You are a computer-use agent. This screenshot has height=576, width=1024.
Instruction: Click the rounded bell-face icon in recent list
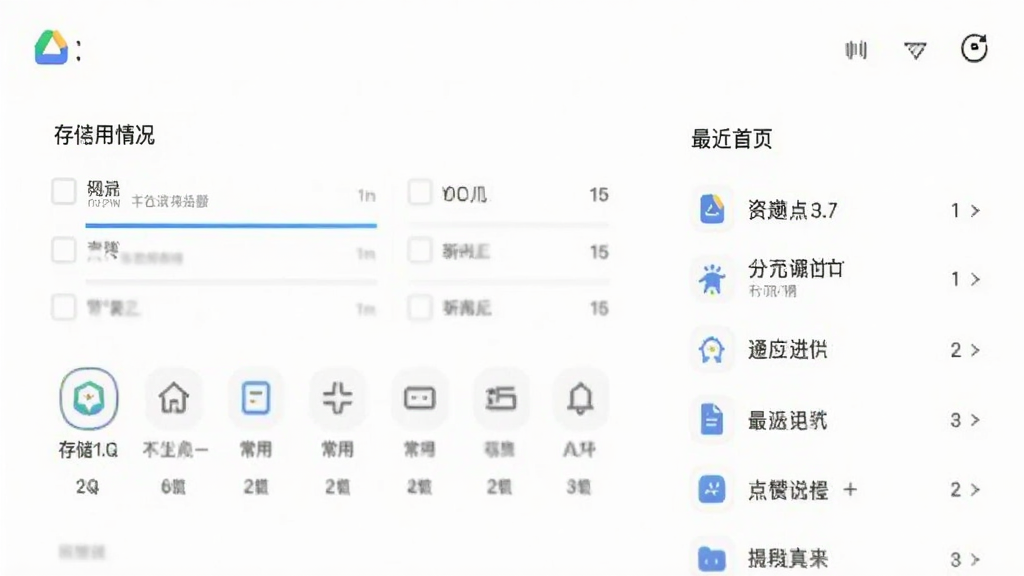pos(712,349)
